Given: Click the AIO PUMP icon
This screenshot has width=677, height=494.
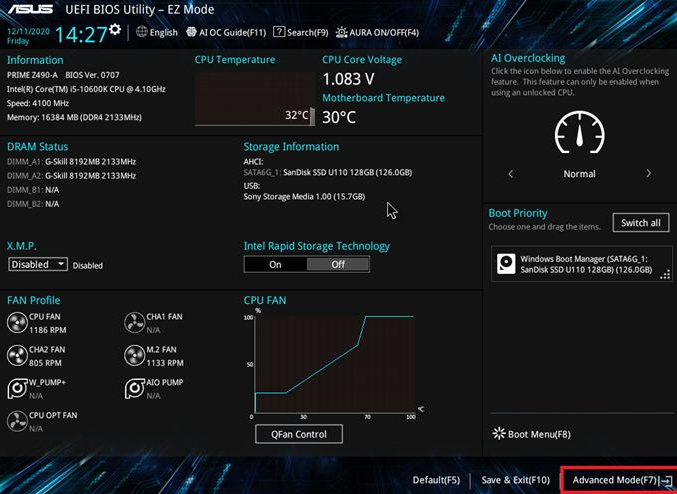Looking at the screenshot, I should pyautogui.click(x=134, y=388).
